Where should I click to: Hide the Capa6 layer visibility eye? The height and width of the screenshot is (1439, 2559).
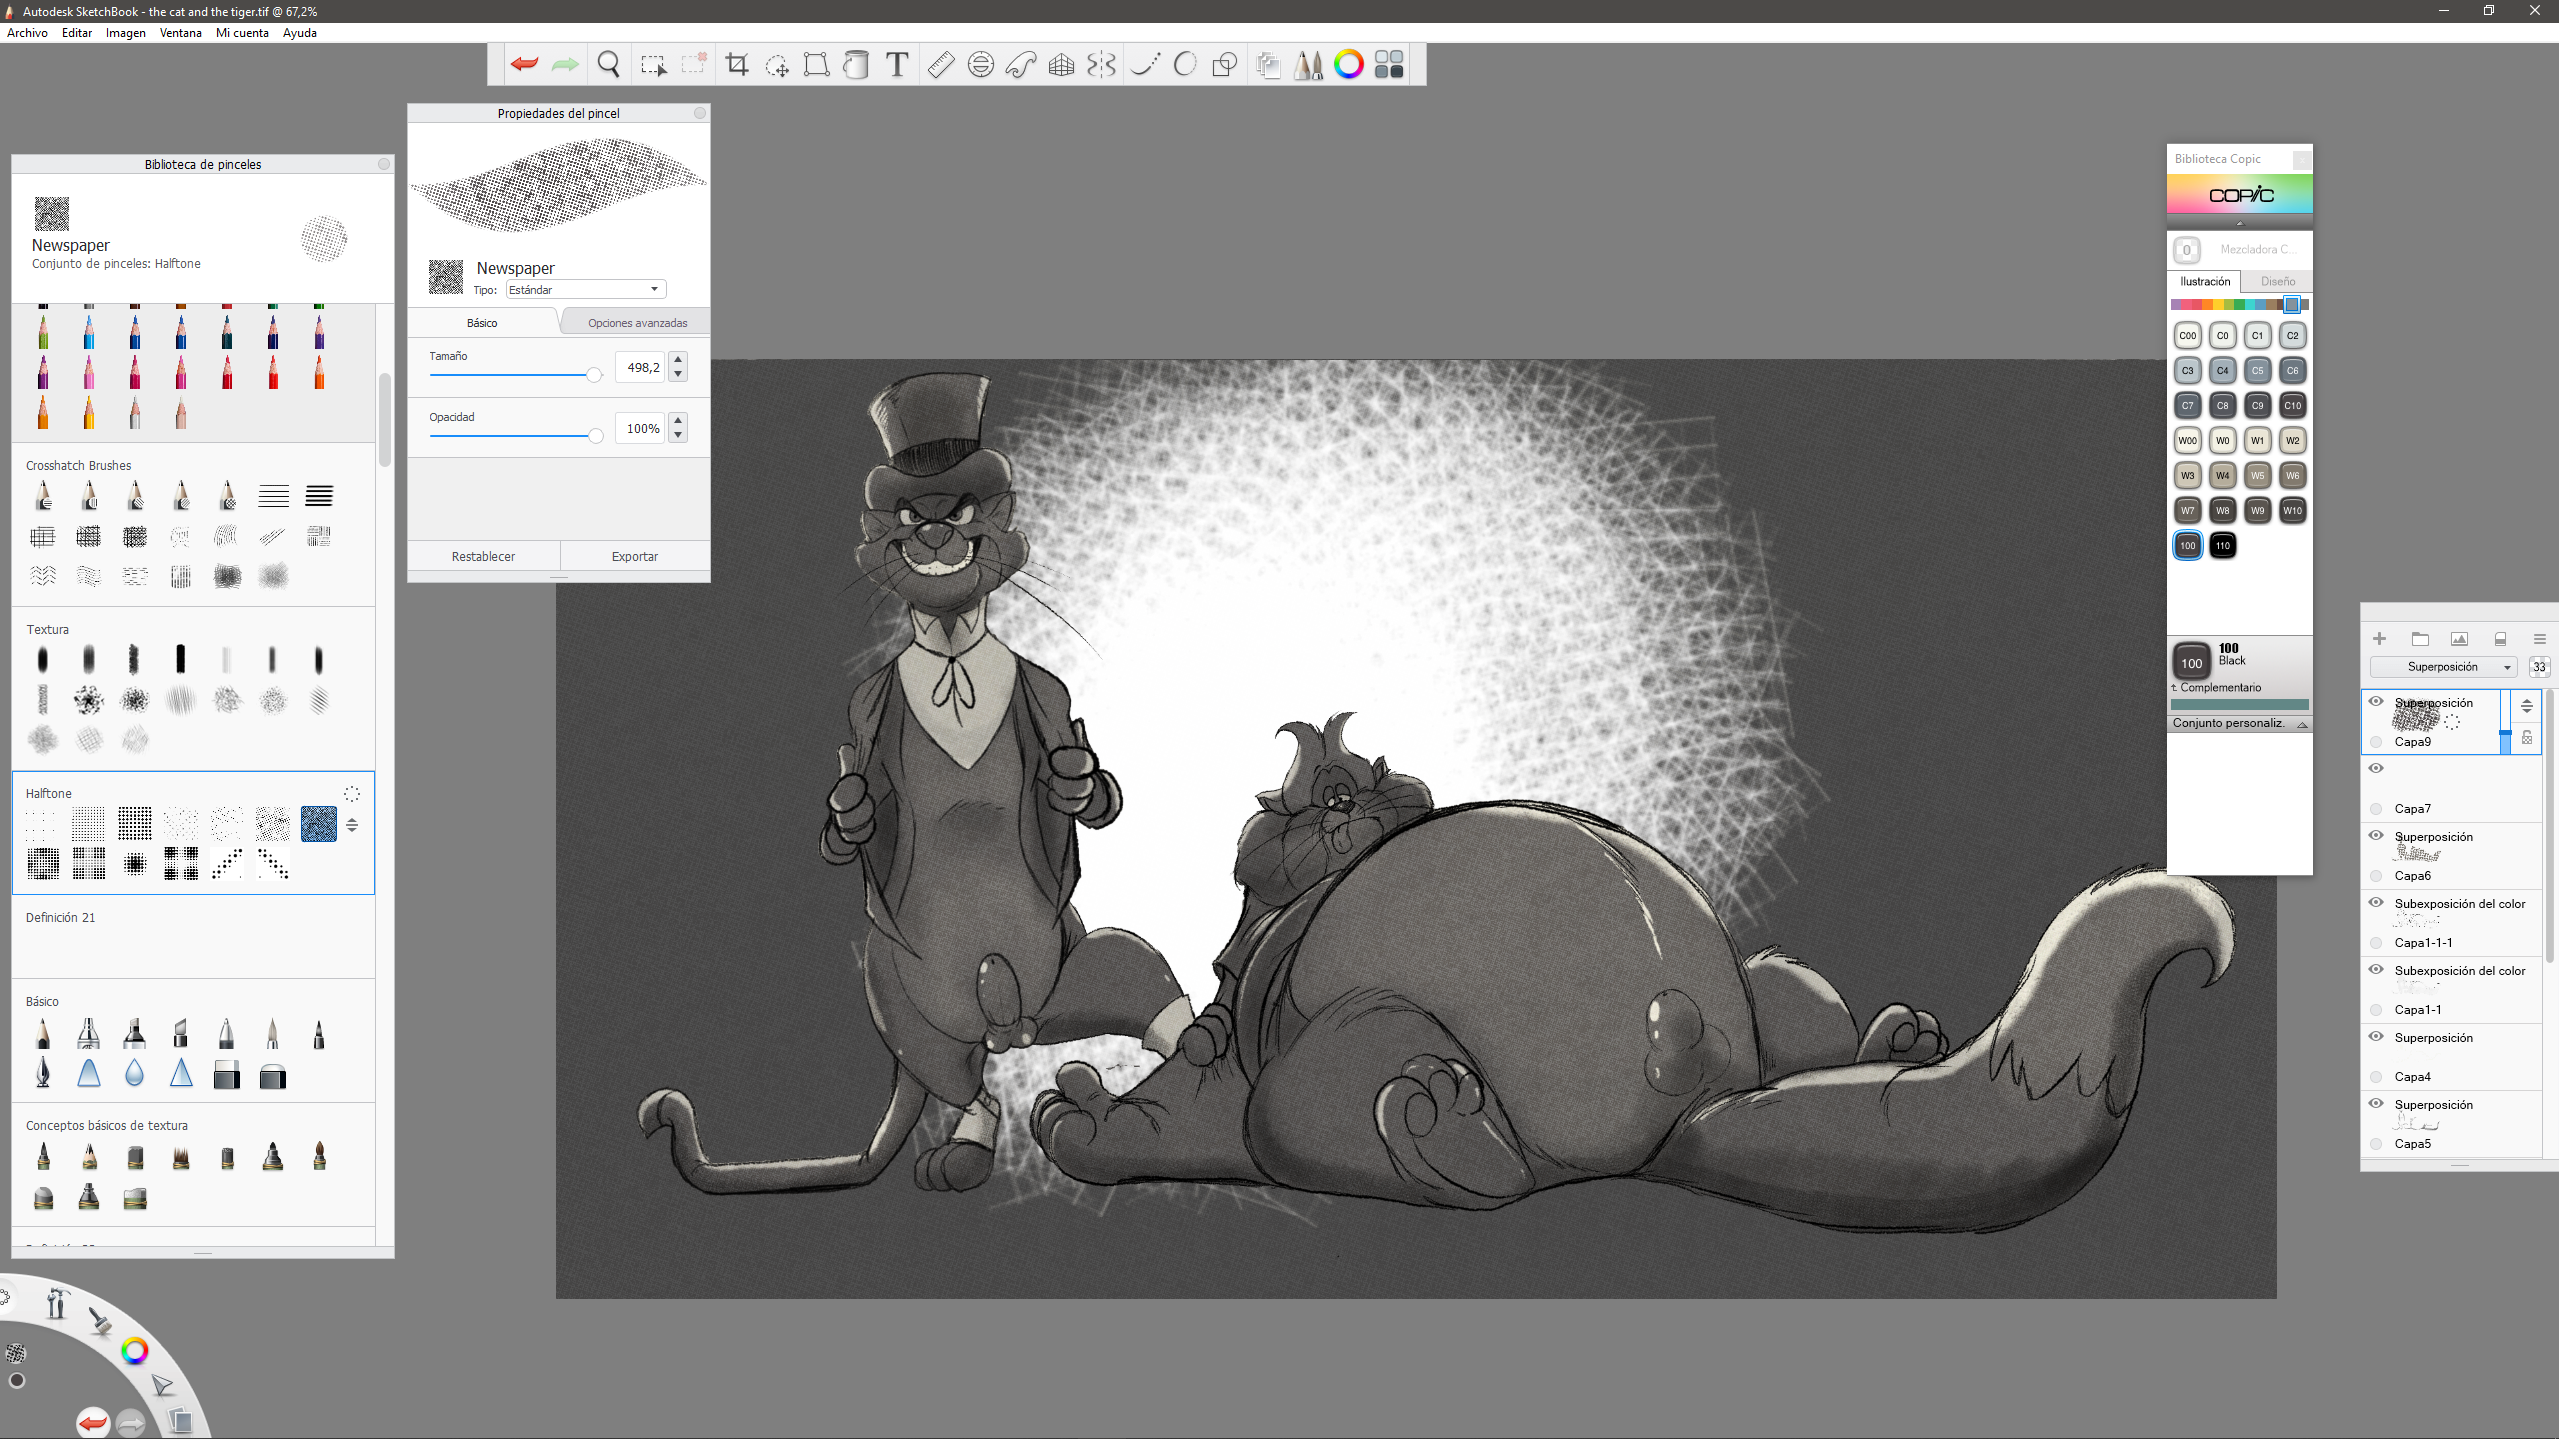[2376, 836]
